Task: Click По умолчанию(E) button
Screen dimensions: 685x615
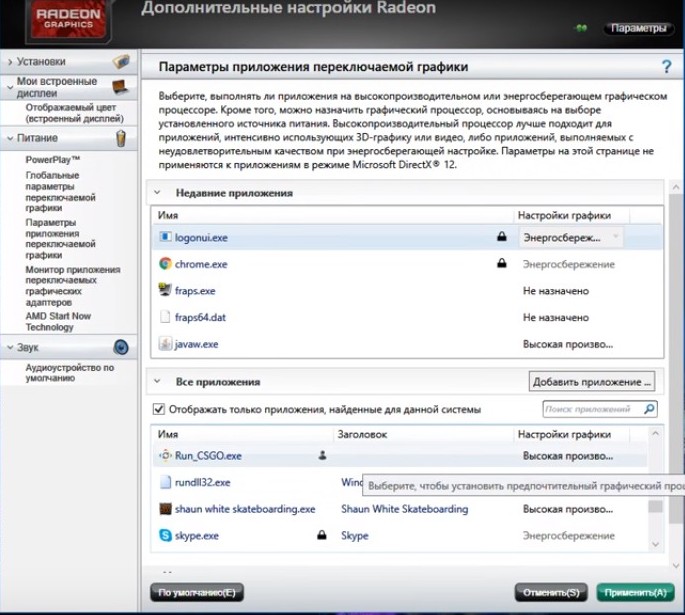Action: coord(197,593)
